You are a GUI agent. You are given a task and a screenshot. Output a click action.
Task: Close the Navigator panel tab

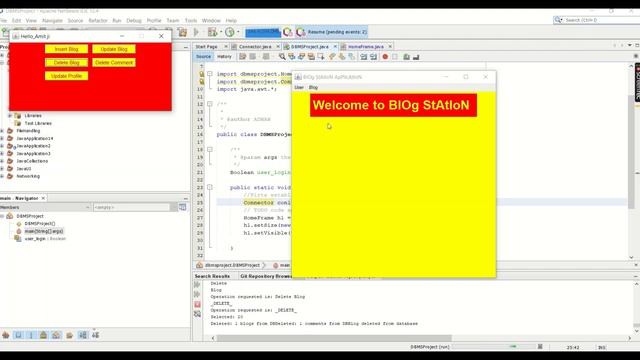click(43, 198)
